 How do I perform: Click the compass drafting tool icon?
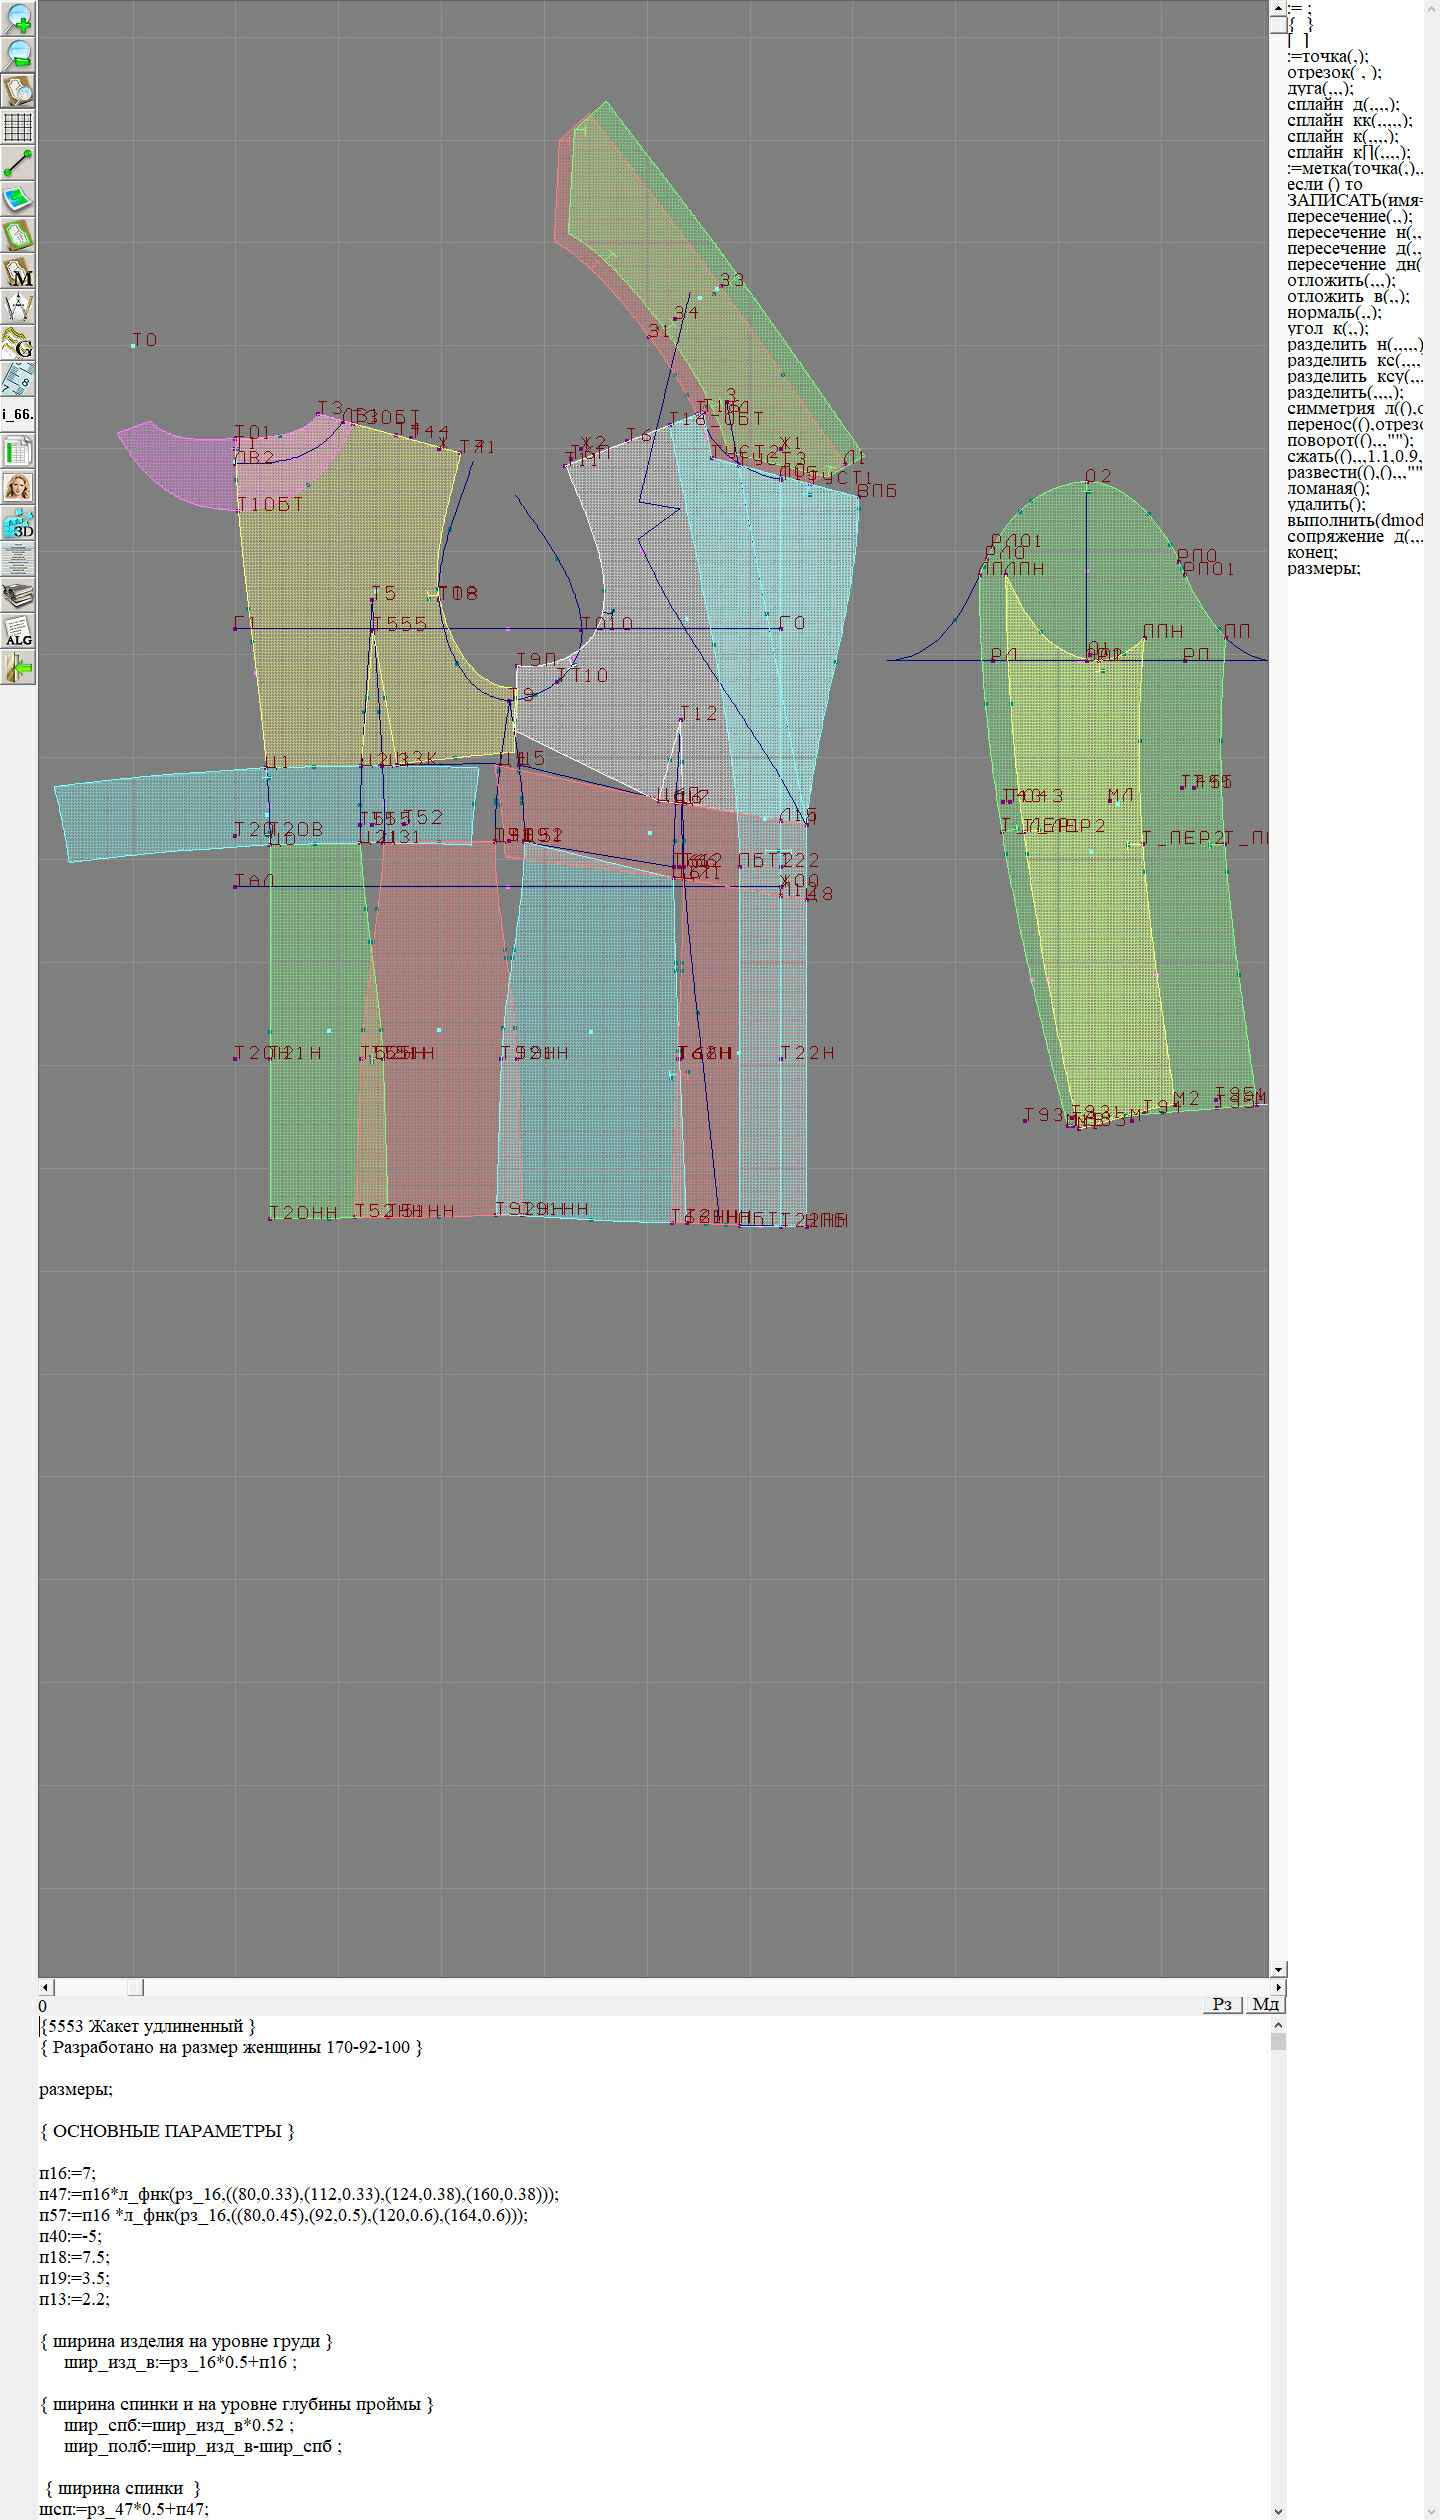[x=18, y=307]
